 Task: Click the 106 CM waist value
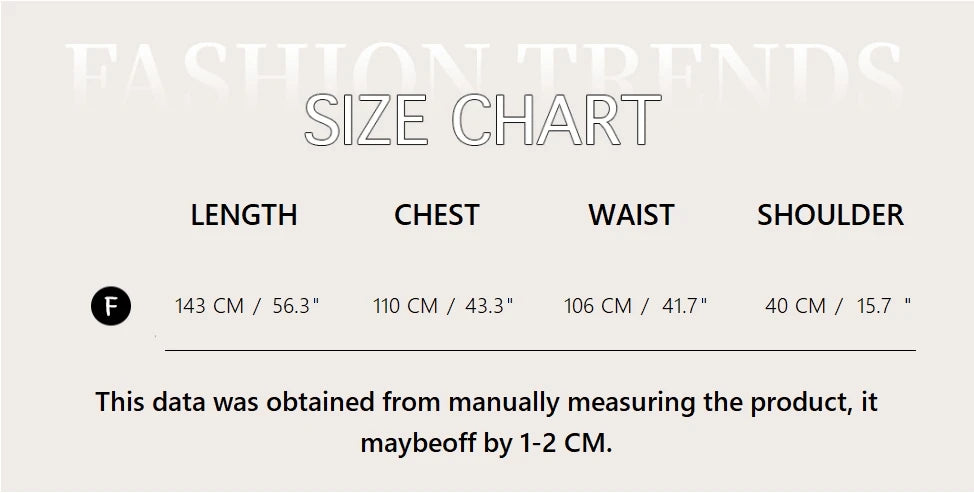click(x=598, y=306)
